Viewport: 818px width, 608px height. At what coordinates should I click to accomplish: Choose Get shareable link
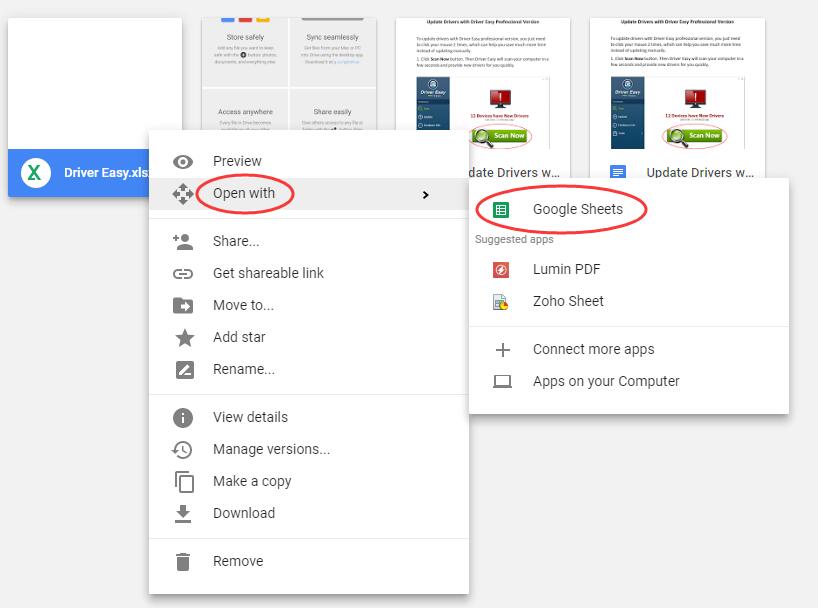pyautogui.click(x=268, y=274)
